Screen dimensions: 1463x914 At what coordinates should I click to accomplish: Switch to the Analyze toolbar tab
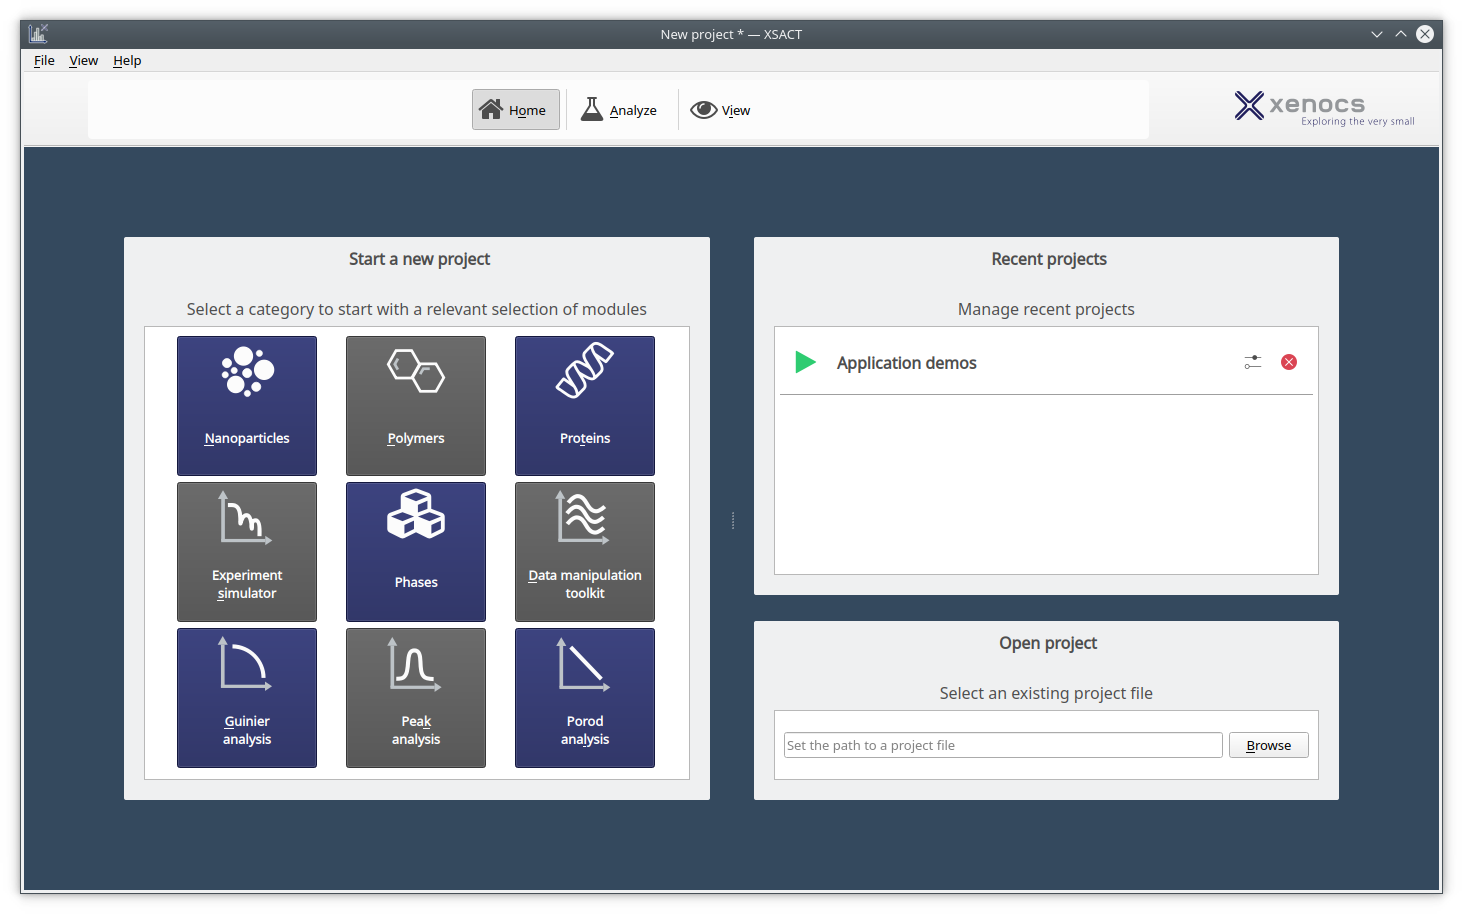620,110
